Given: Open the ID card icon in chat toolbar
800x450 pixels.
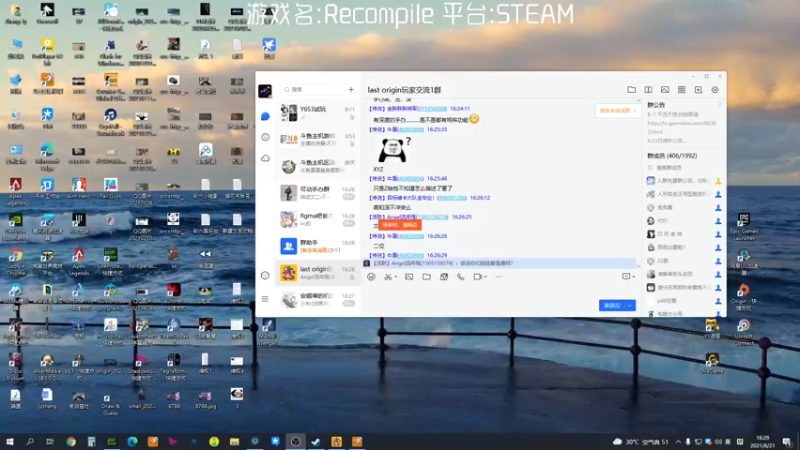Looking at the screenshot, I should tap(444, 277).
